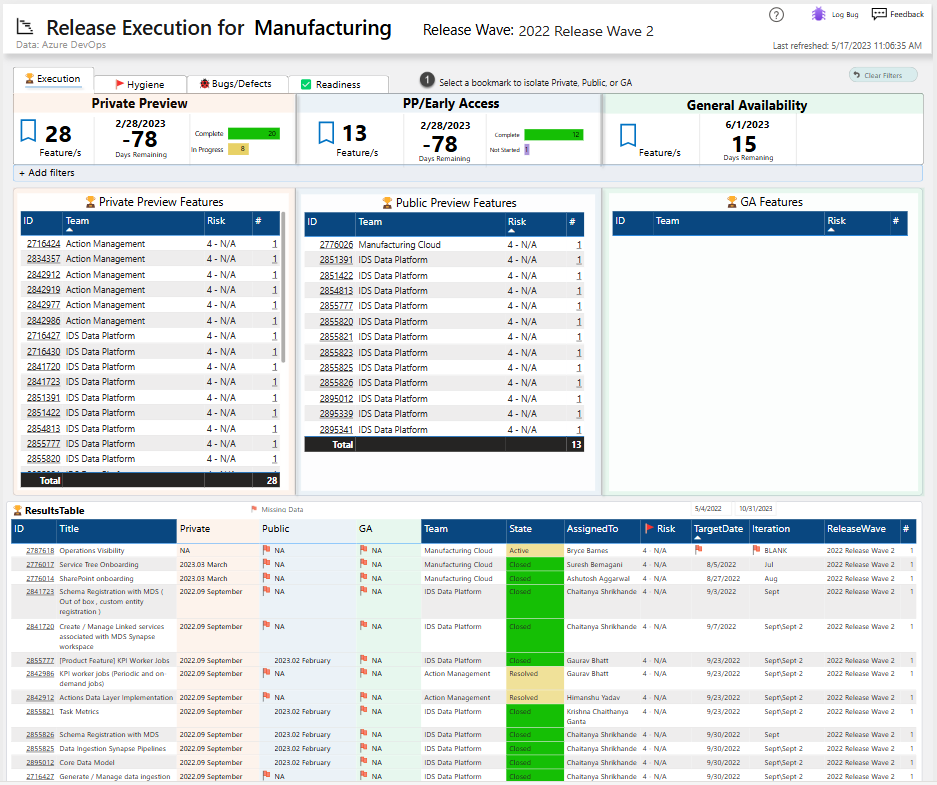The width and height of the screenshot is (937, 785).
Task: Click Private Preview Features table scrollbar
Action: pos(283,287)
